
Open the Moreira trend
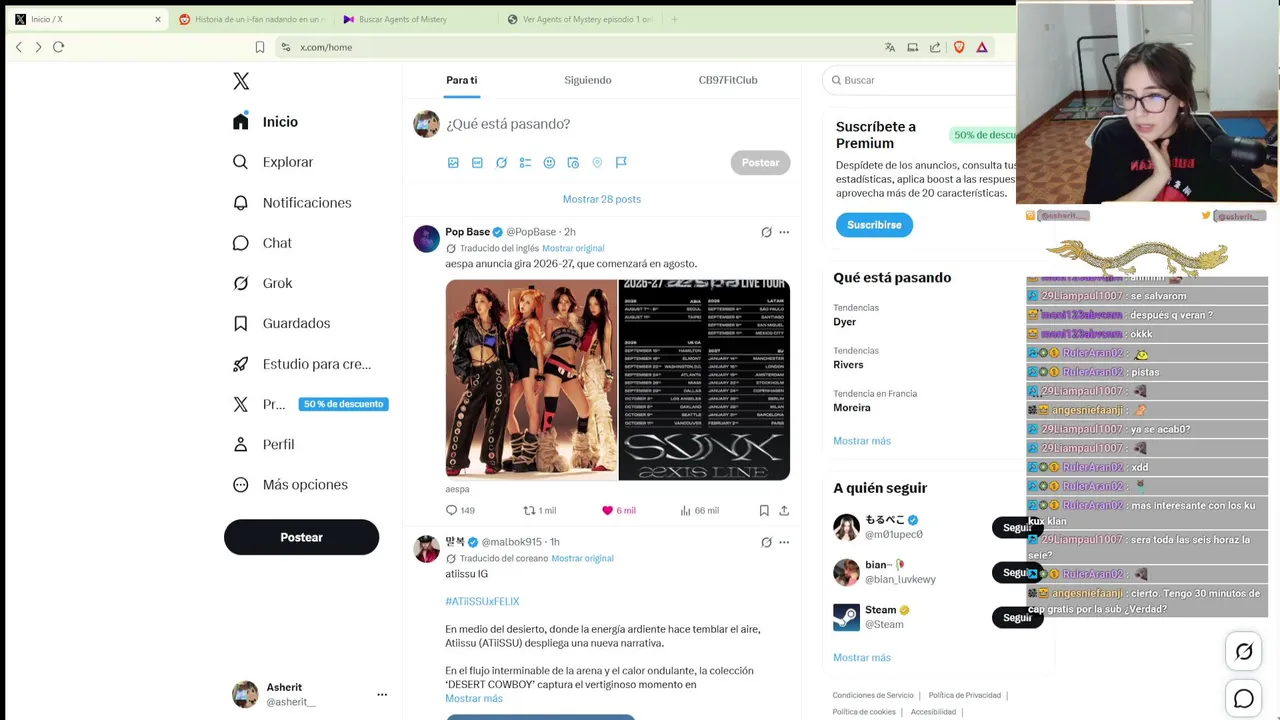tap(852, 408)
